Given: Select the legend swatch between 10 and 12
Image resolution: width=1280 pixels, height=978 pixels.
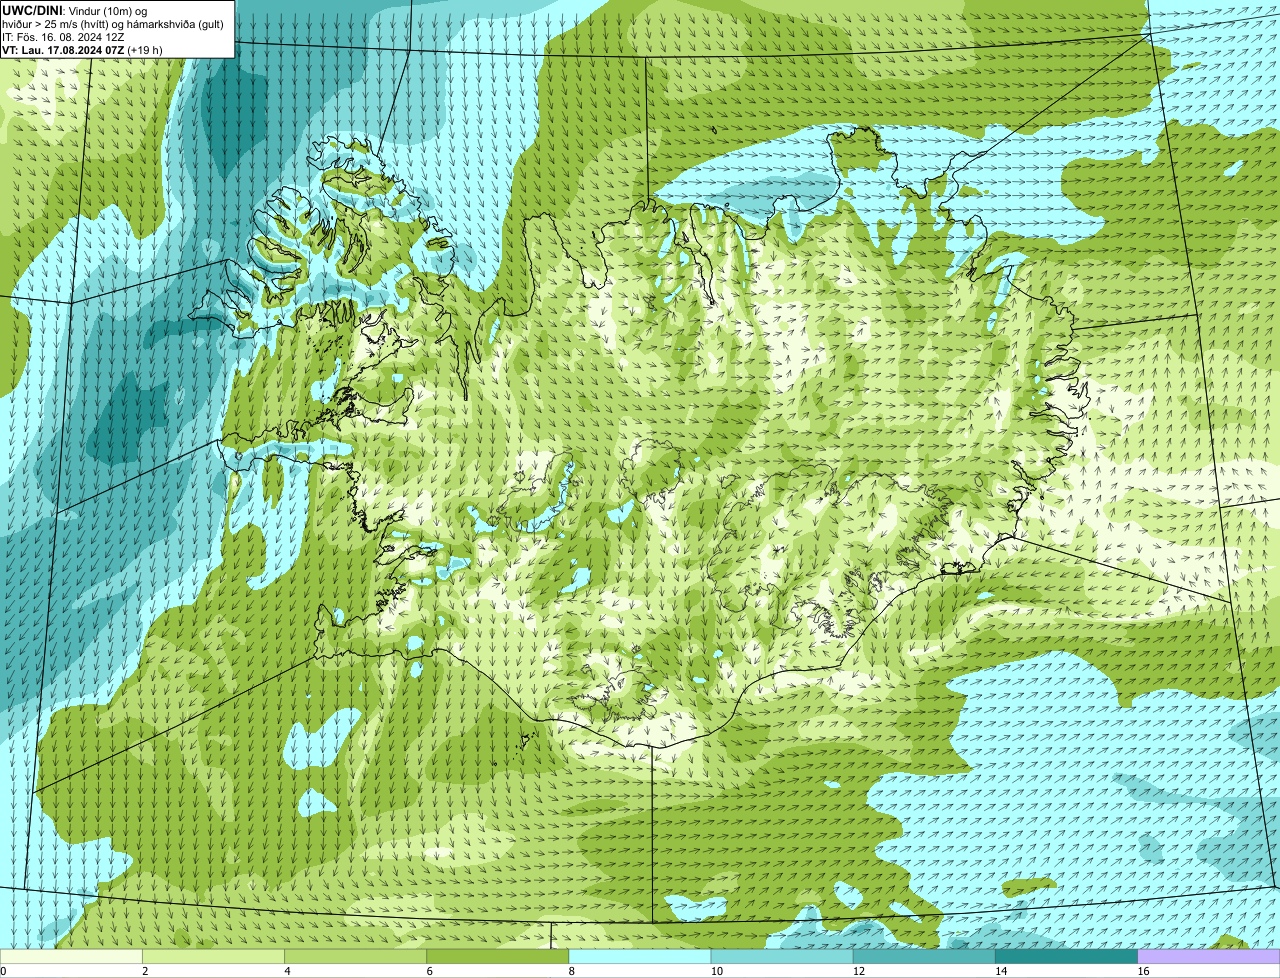Looking at the screenshot, I should [x=782, y=957].
